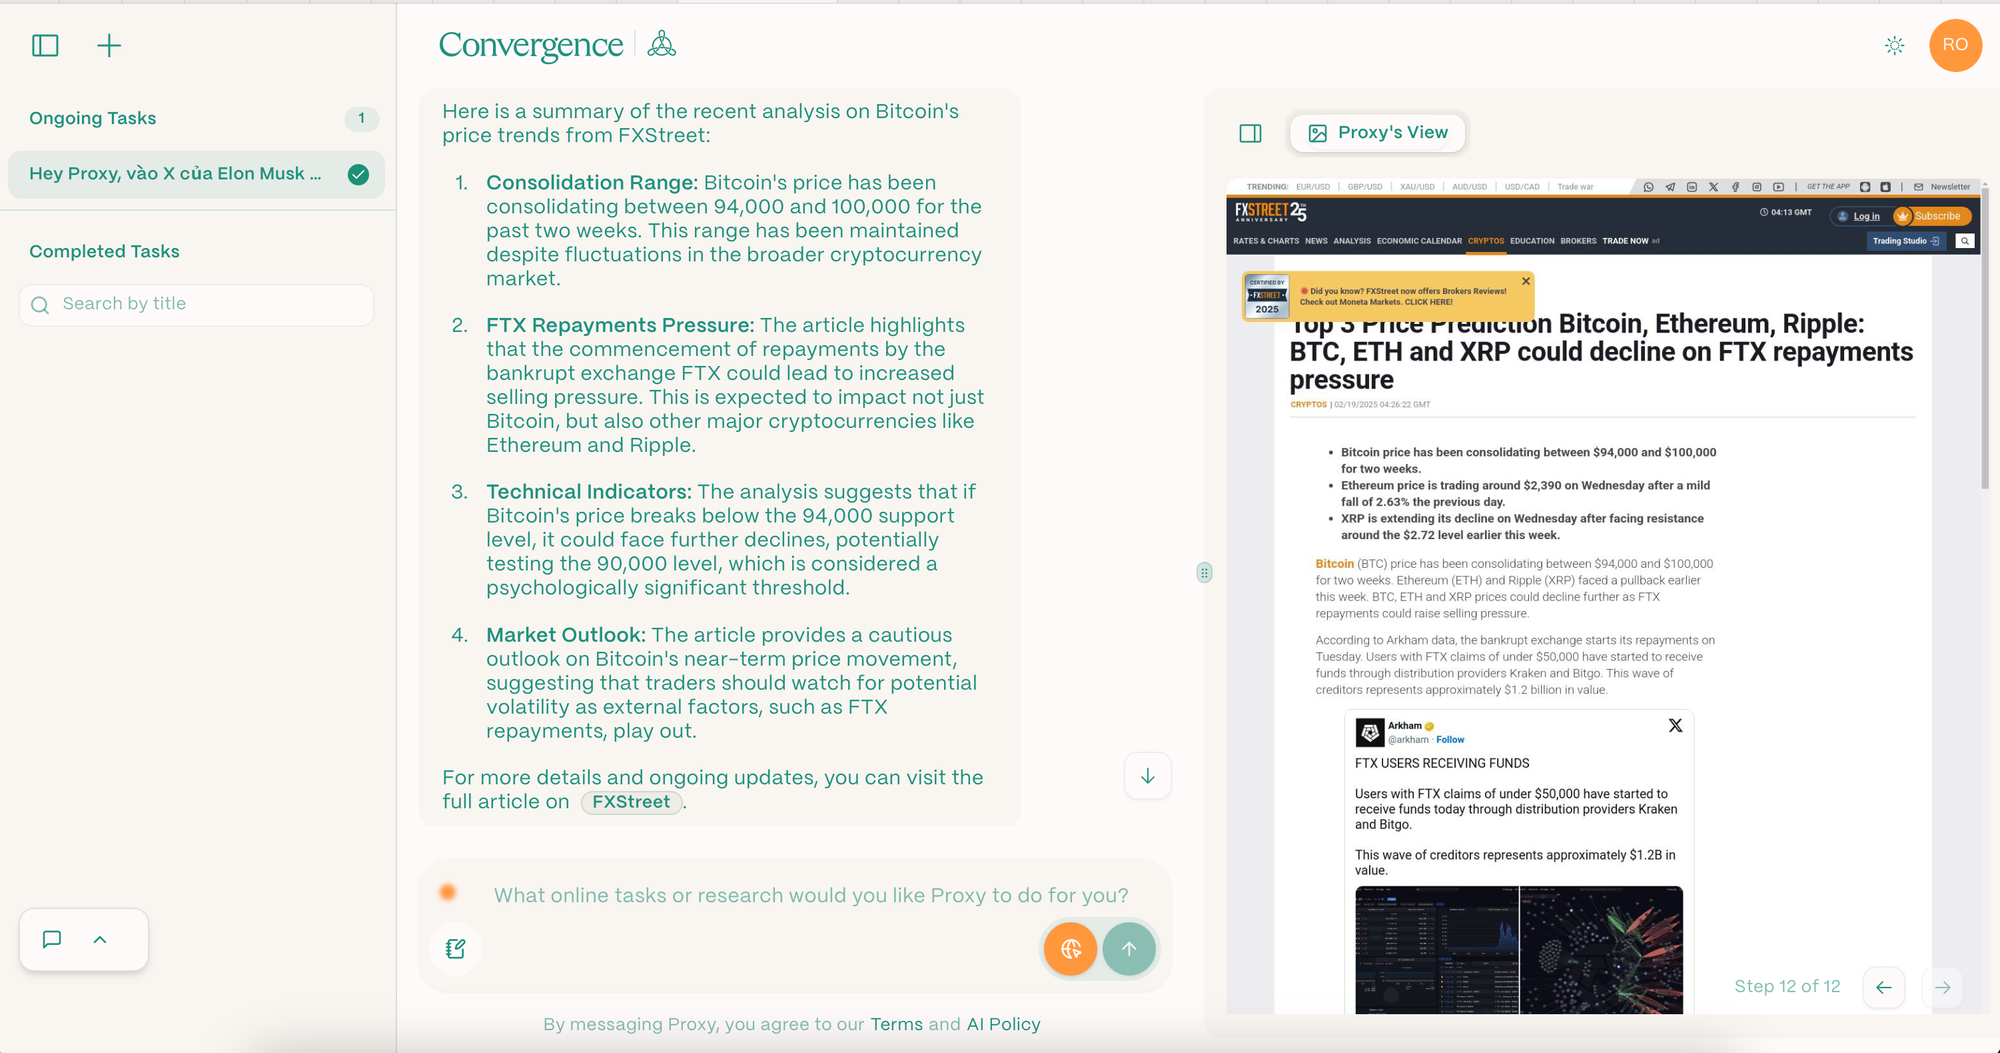The height and width of the screenshot is (1053, 2000).
Task: Click the Newsletter envelope link
Action: tap(1942, 187)
